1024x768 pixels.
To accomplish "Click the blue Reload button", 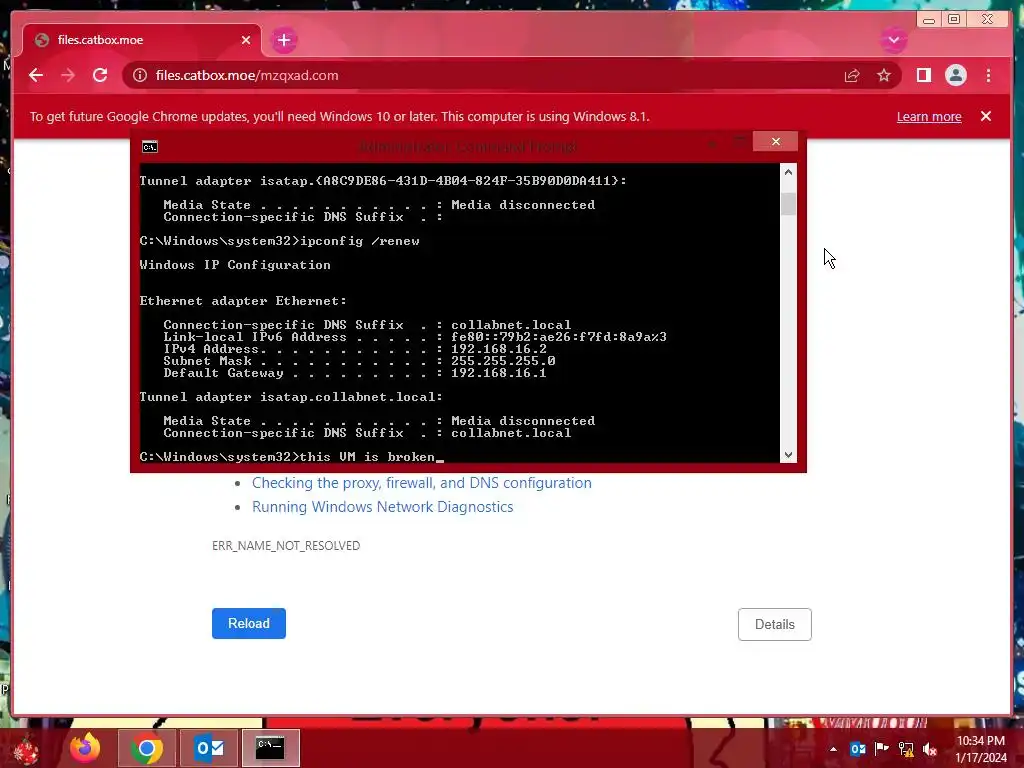I will [249, 623].
